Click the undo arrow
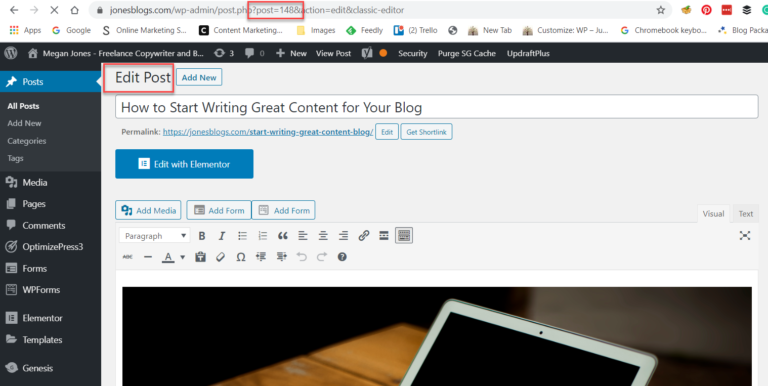Image resolution: width=768 pixels, height=386 pixels. click(x=302, y=257)
